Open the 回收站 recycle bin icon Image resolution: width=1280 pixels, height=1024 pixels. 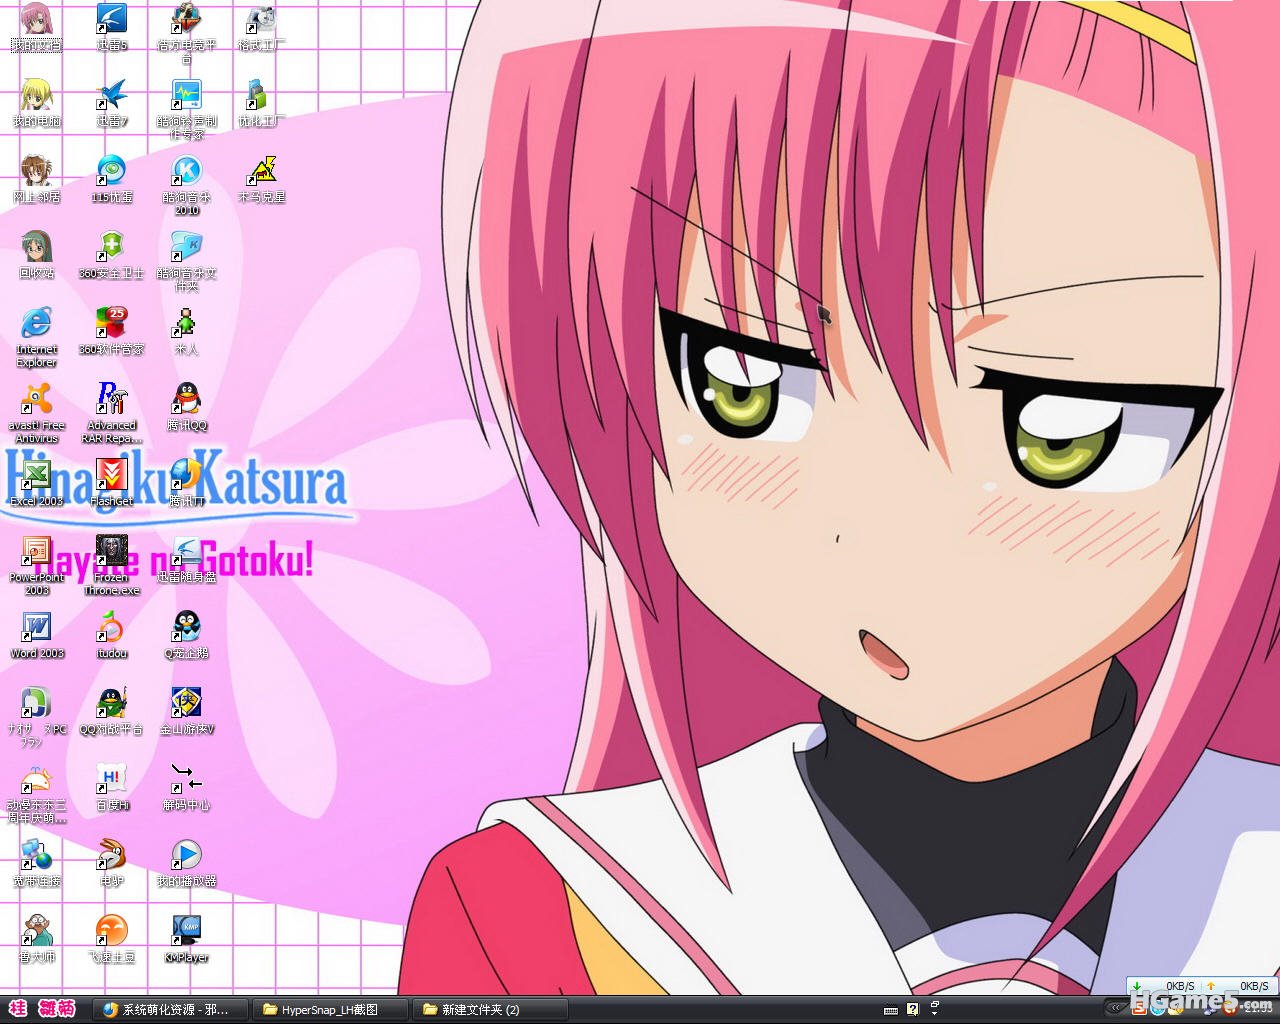(36, 248)
